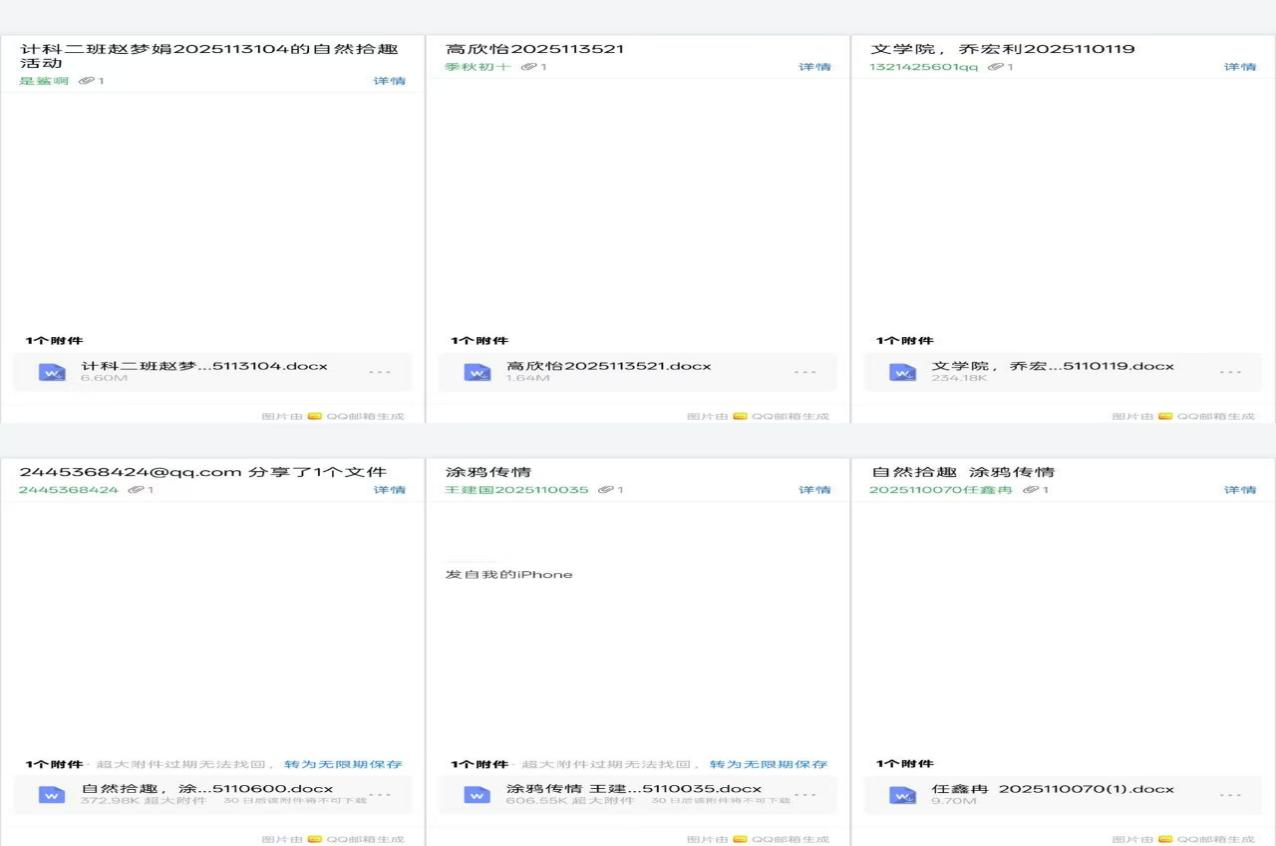Click Word icon of 任鑫冉 2025110070(1).docx
1276x846 pixels.
pos(903,795)
